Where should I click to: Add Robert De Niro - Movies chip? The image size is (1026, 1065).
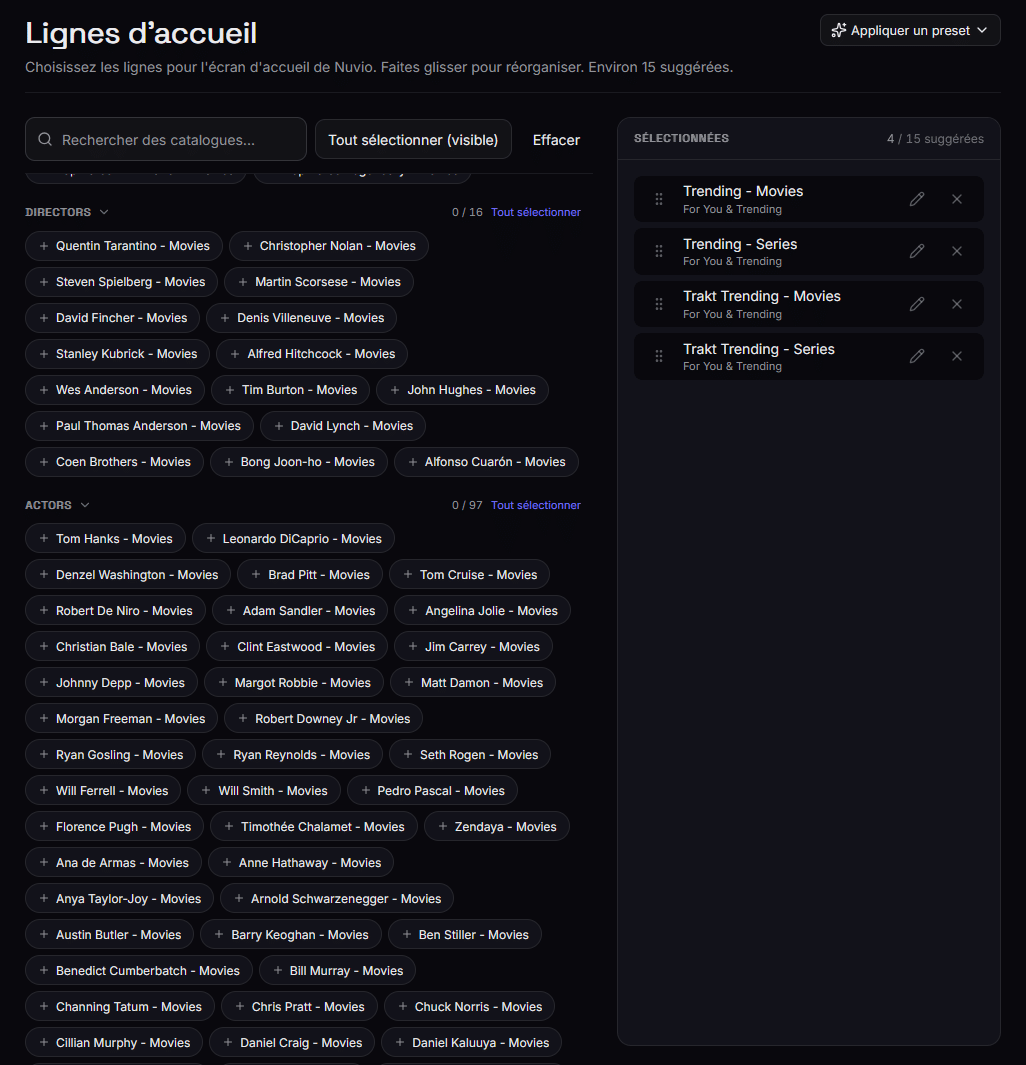tap(115, 611)
